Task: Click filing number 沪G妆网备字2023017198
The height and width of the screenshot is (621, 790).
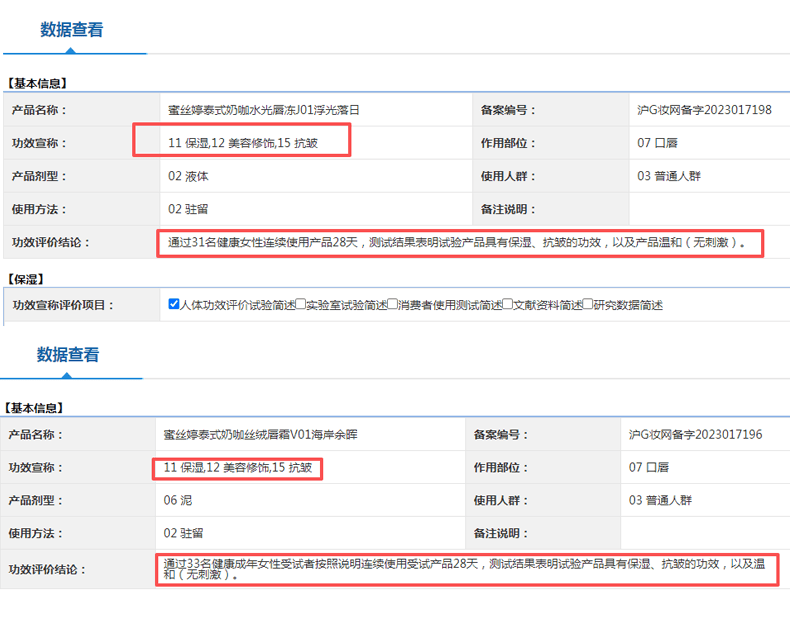Action: point(704,110)
